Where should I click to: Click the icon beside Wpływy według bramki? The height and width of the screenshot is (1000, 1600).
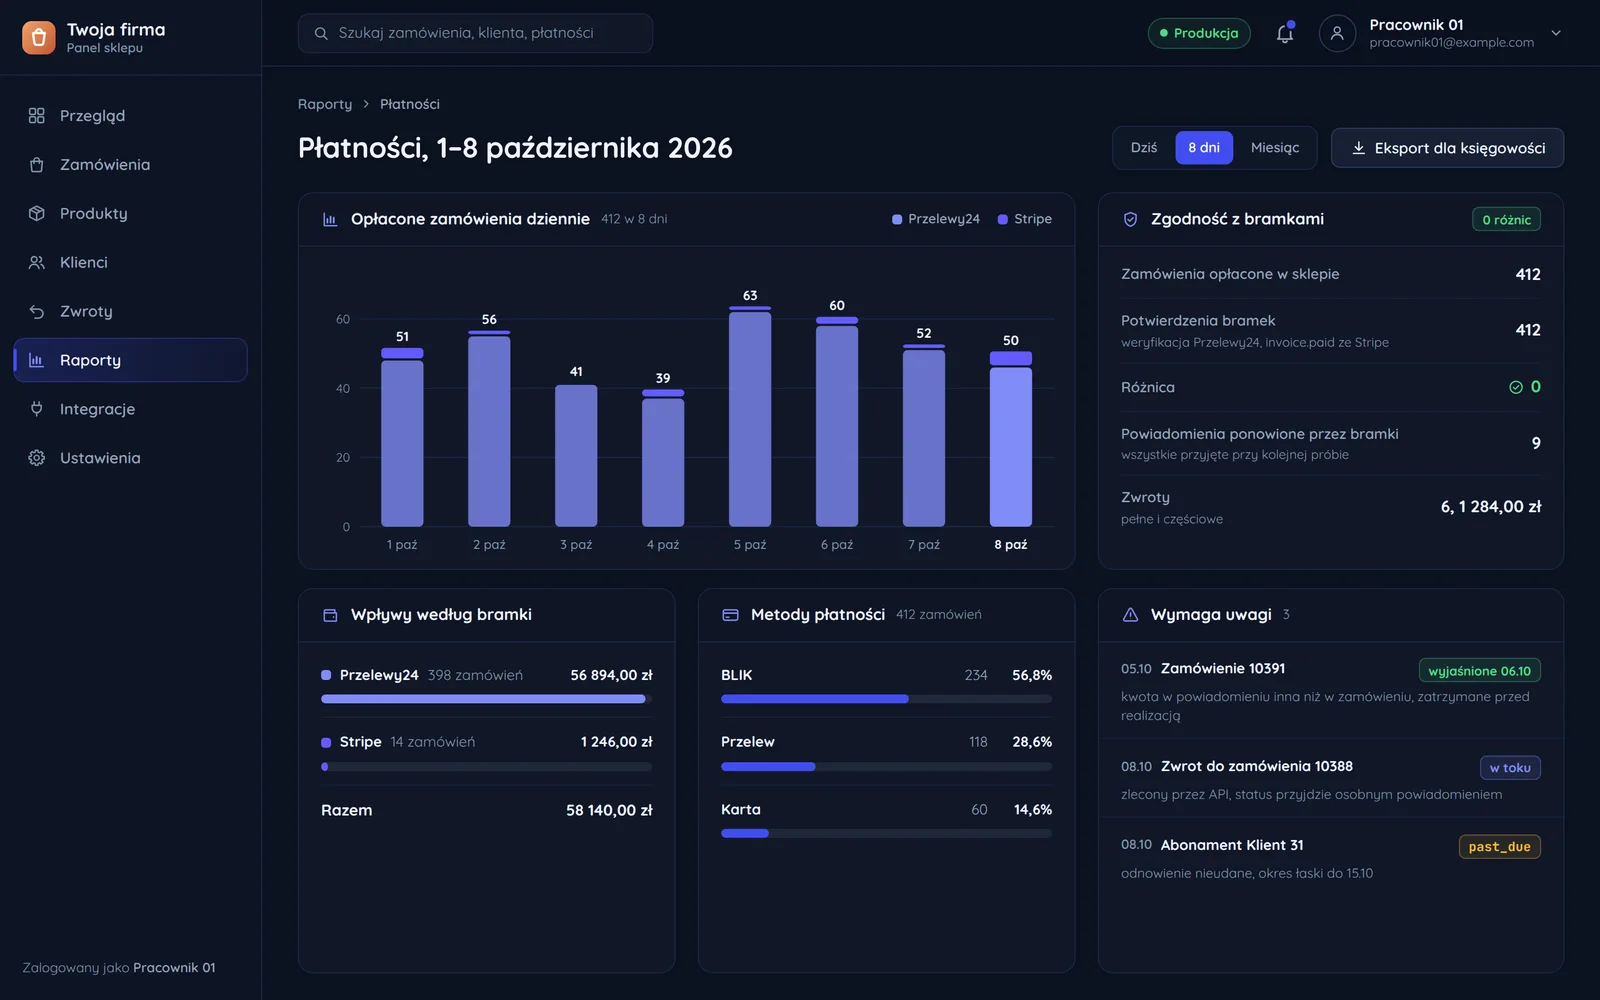330,615
